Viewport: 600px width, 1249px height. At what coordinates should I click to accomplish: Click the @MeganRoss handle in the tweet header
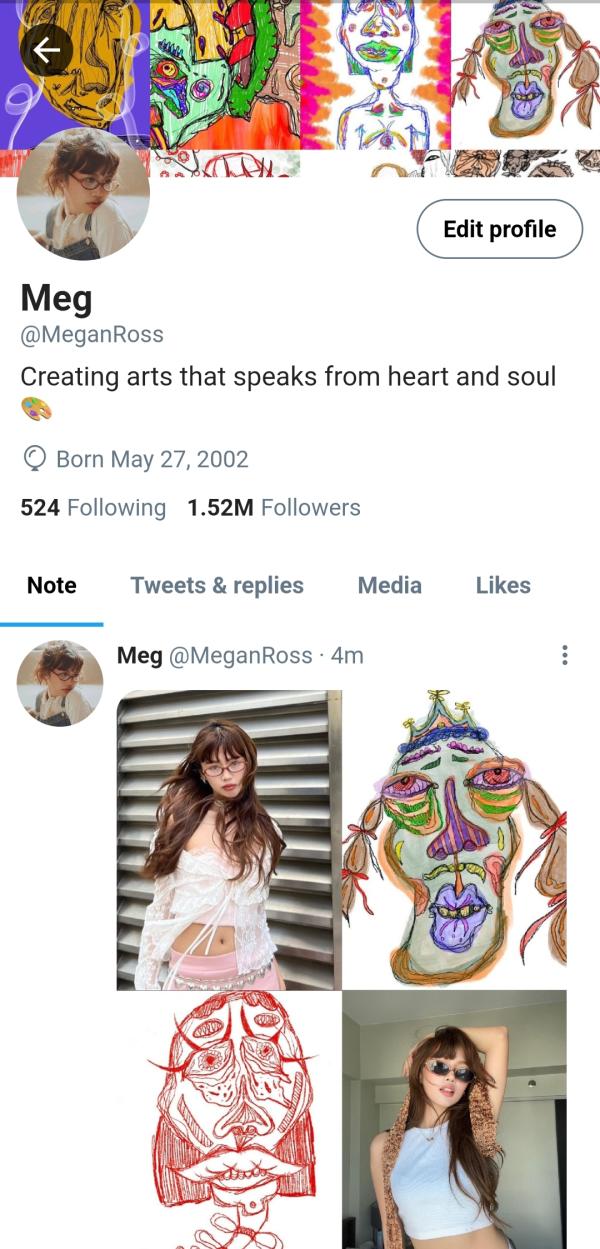(x=240, y=656)
